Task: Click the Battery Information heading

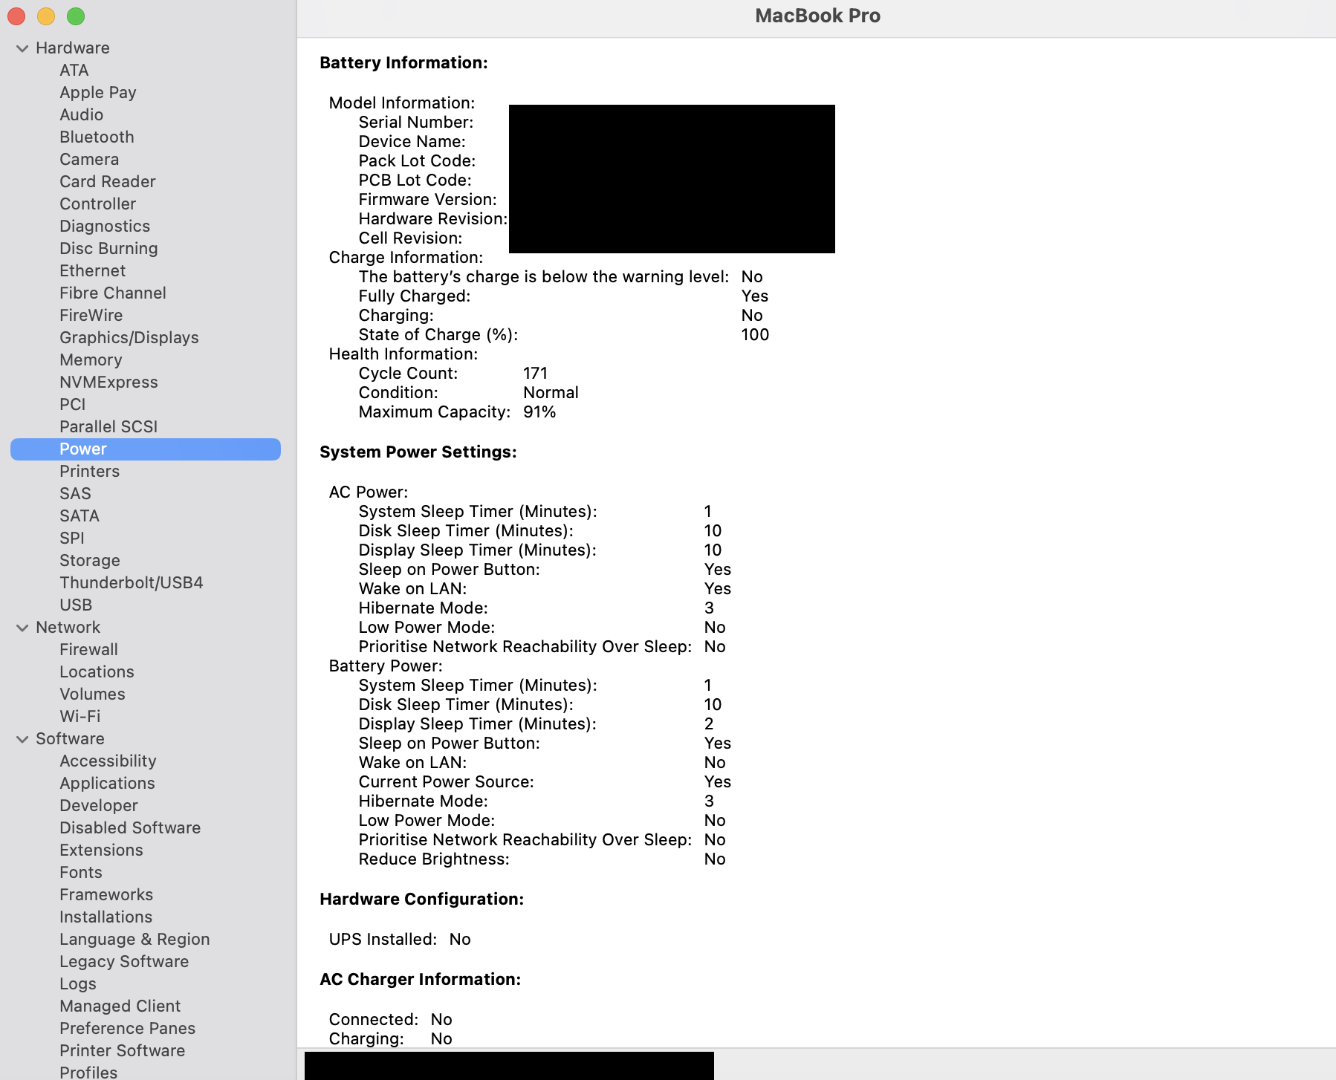Action: click(x=403, y=63)
